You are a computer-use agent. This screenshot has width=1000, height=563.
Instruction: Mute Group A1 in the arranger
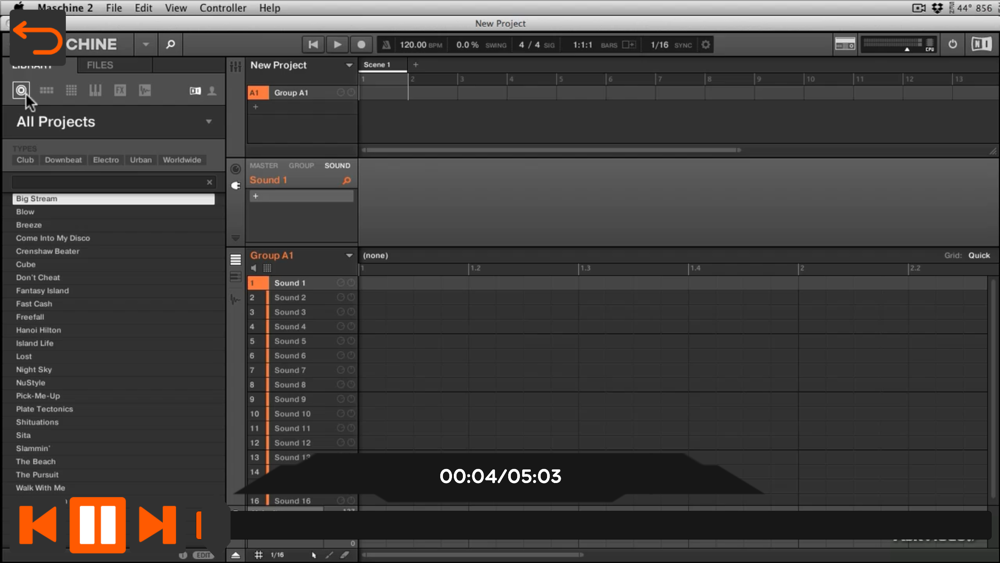(341, 92)
